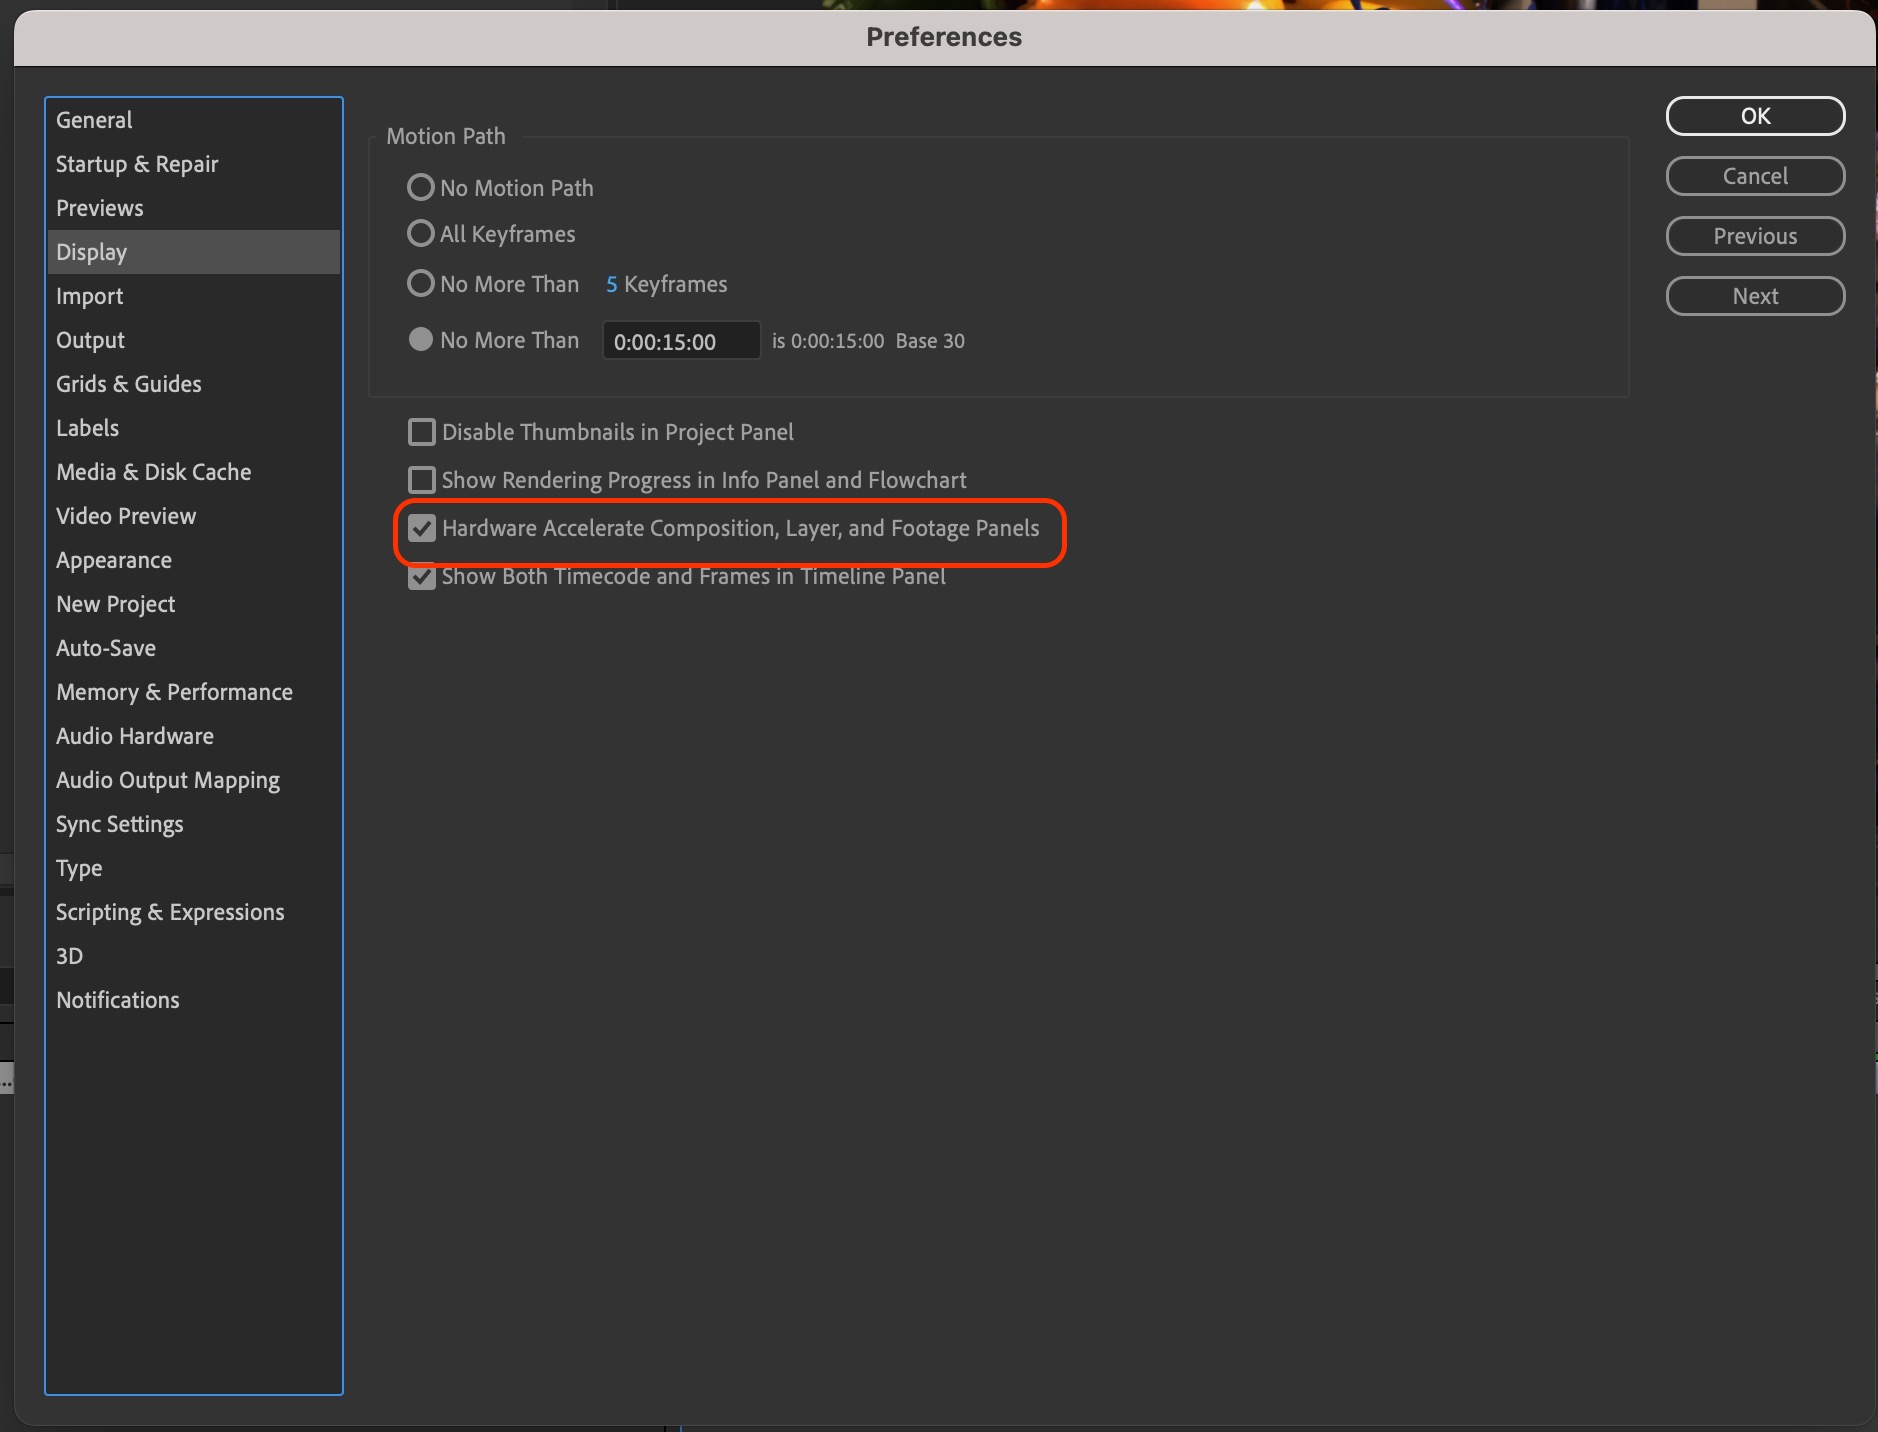Uncheck "Hardware Accelerate Composition, Layer, and Footage Panels"
The width and height of the screenshot is (1878, 1432).
tap(422, 528)
